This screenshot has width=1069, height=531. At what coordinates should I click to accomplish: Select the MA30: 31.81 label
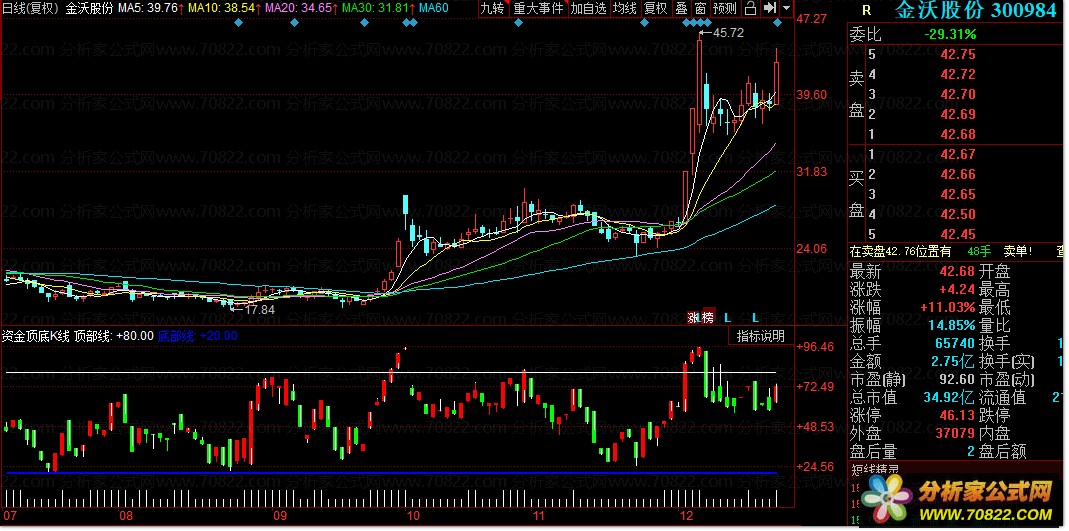click(x=376, y=8)
